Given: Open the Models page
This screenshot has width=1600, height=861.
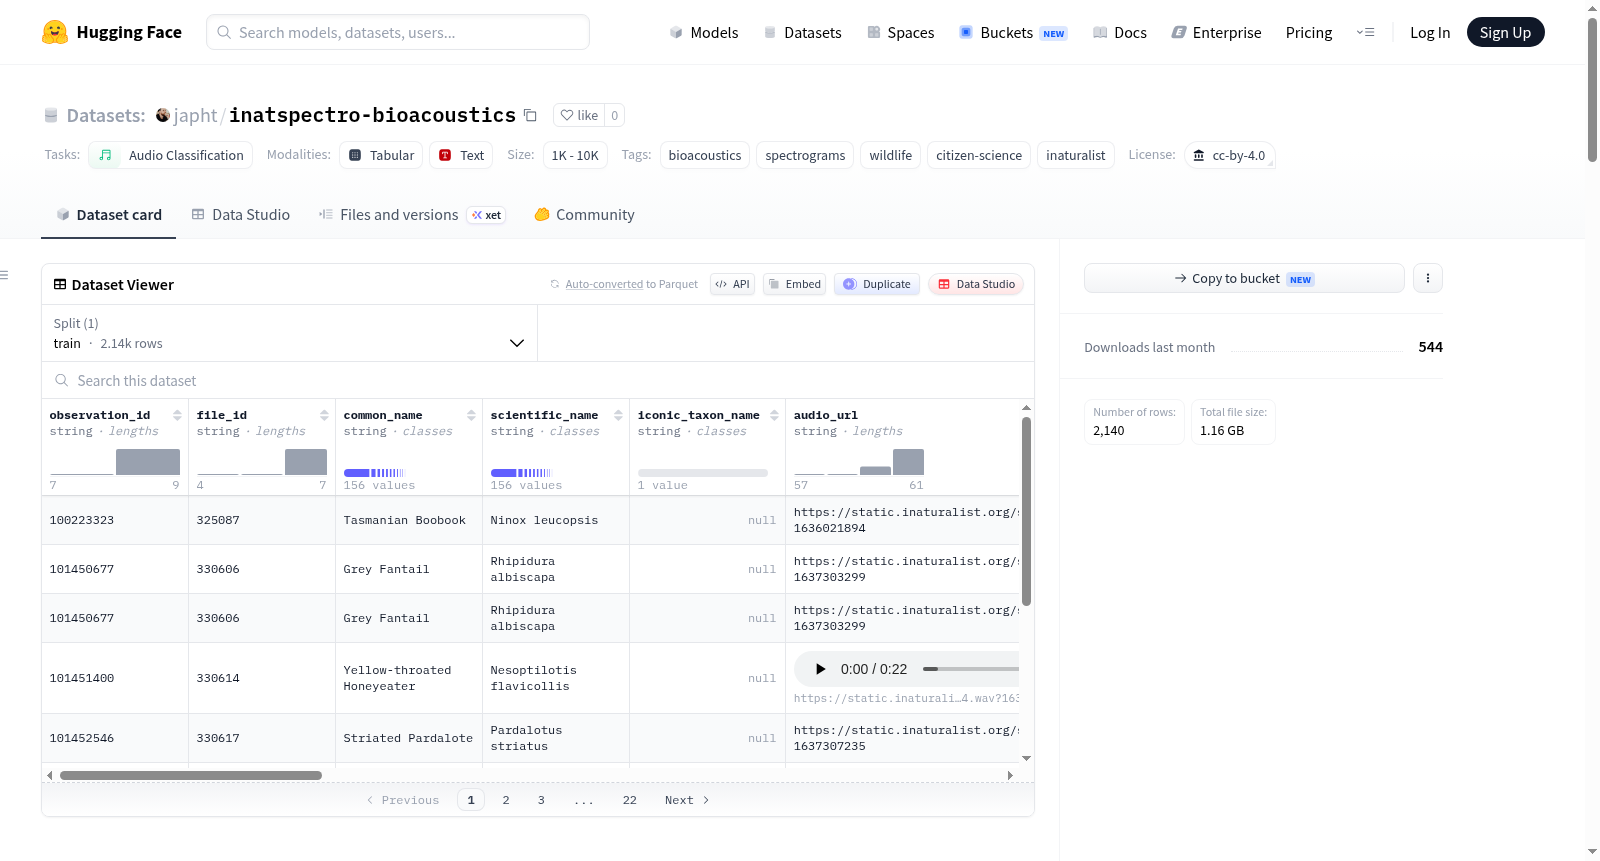Looking at the screenshot, I should click(704, 32).
